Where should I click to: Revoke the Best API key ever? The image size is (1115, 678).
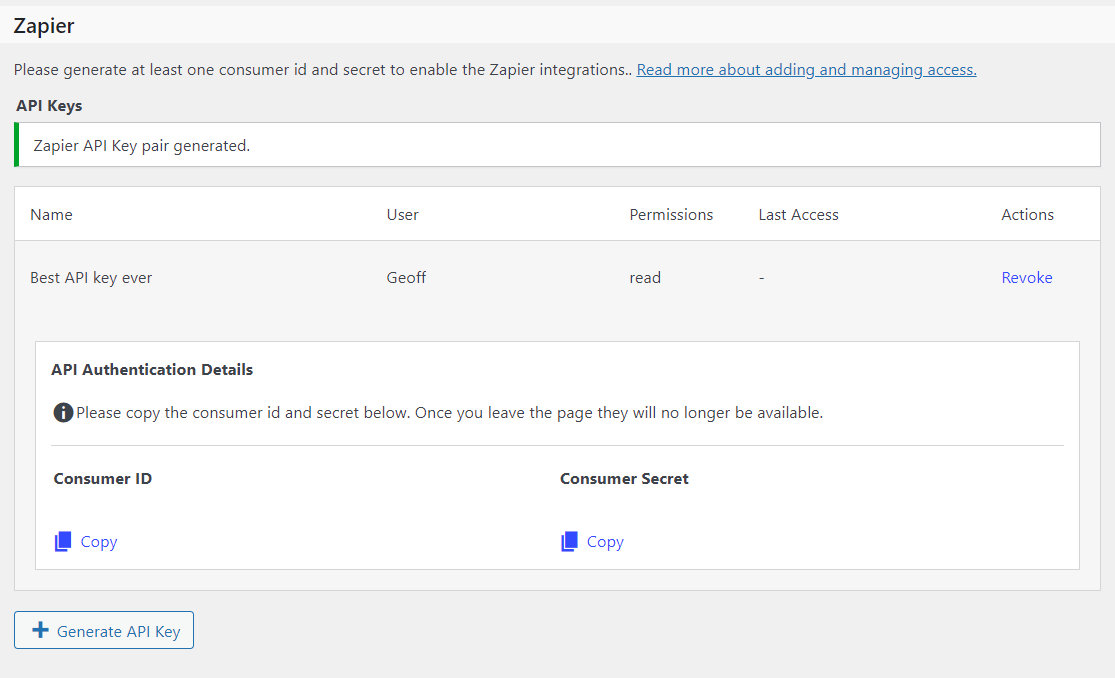point(1027,277)
